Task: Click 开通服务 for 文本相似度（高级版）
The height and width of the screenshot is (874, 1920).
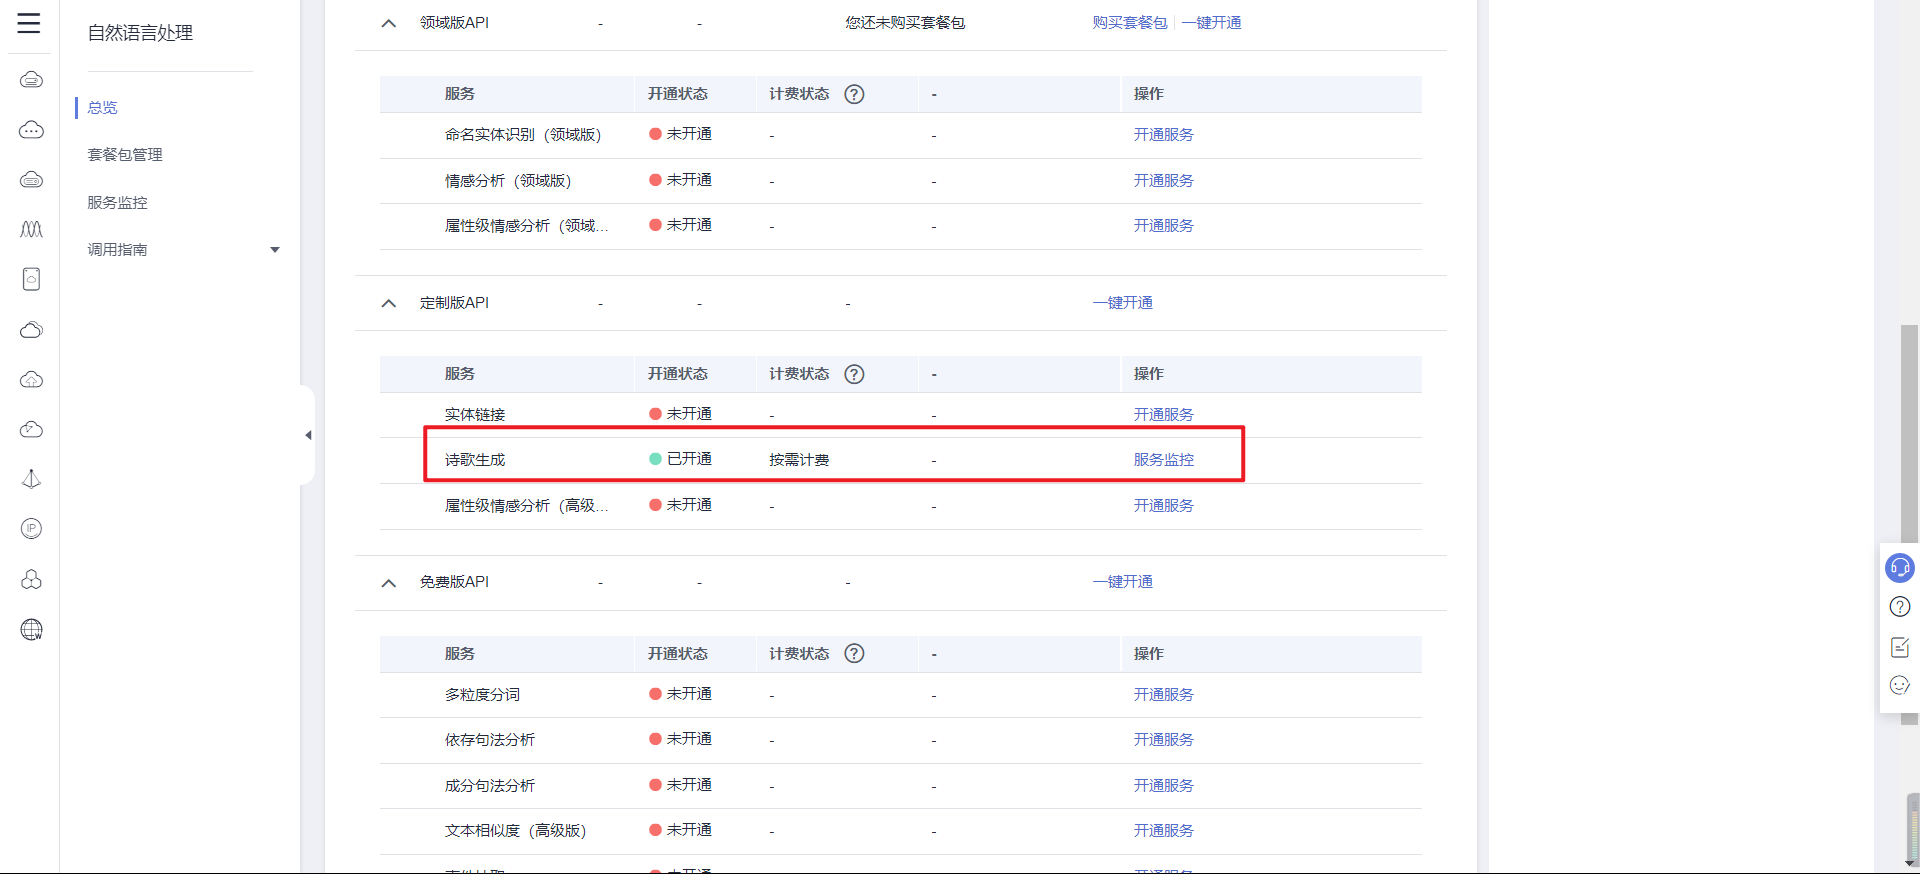Action: tap(1164, 830)
